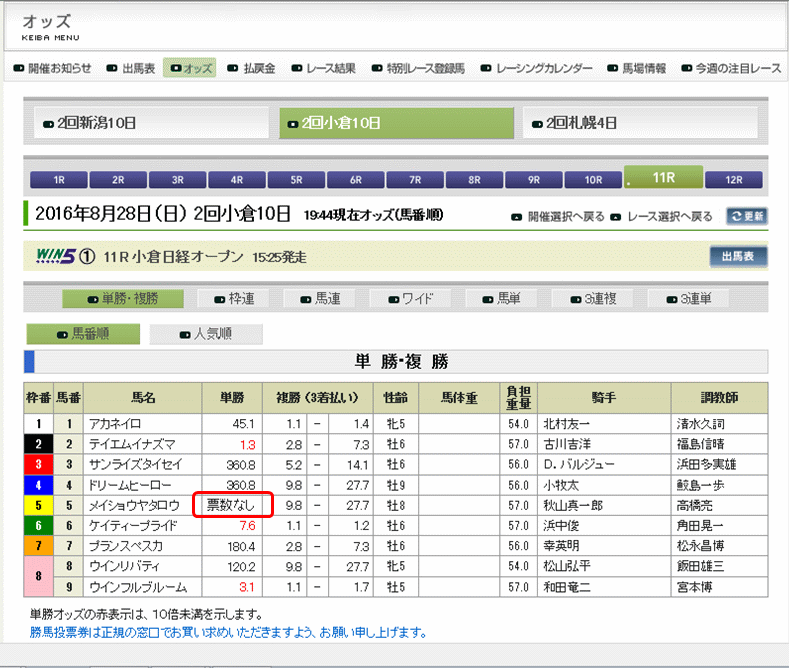Sort odds by 人気順
This screenshot has width=789, height=668.
205,335
